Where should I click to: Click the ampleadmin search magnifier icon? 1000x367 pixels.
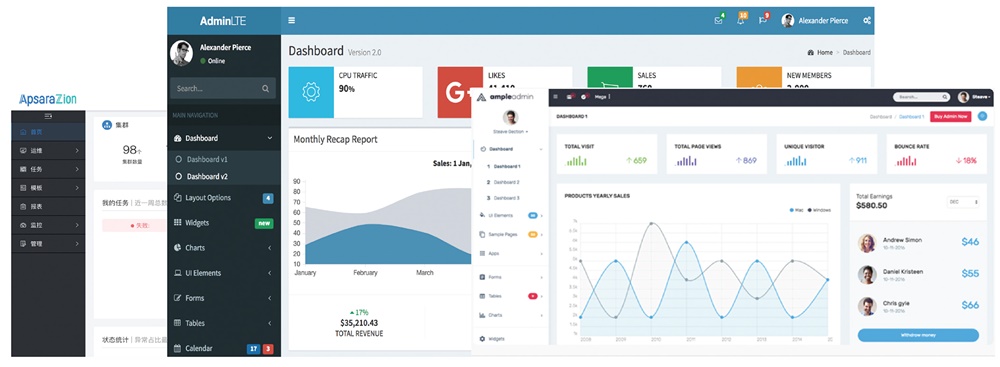click(945, 97)
